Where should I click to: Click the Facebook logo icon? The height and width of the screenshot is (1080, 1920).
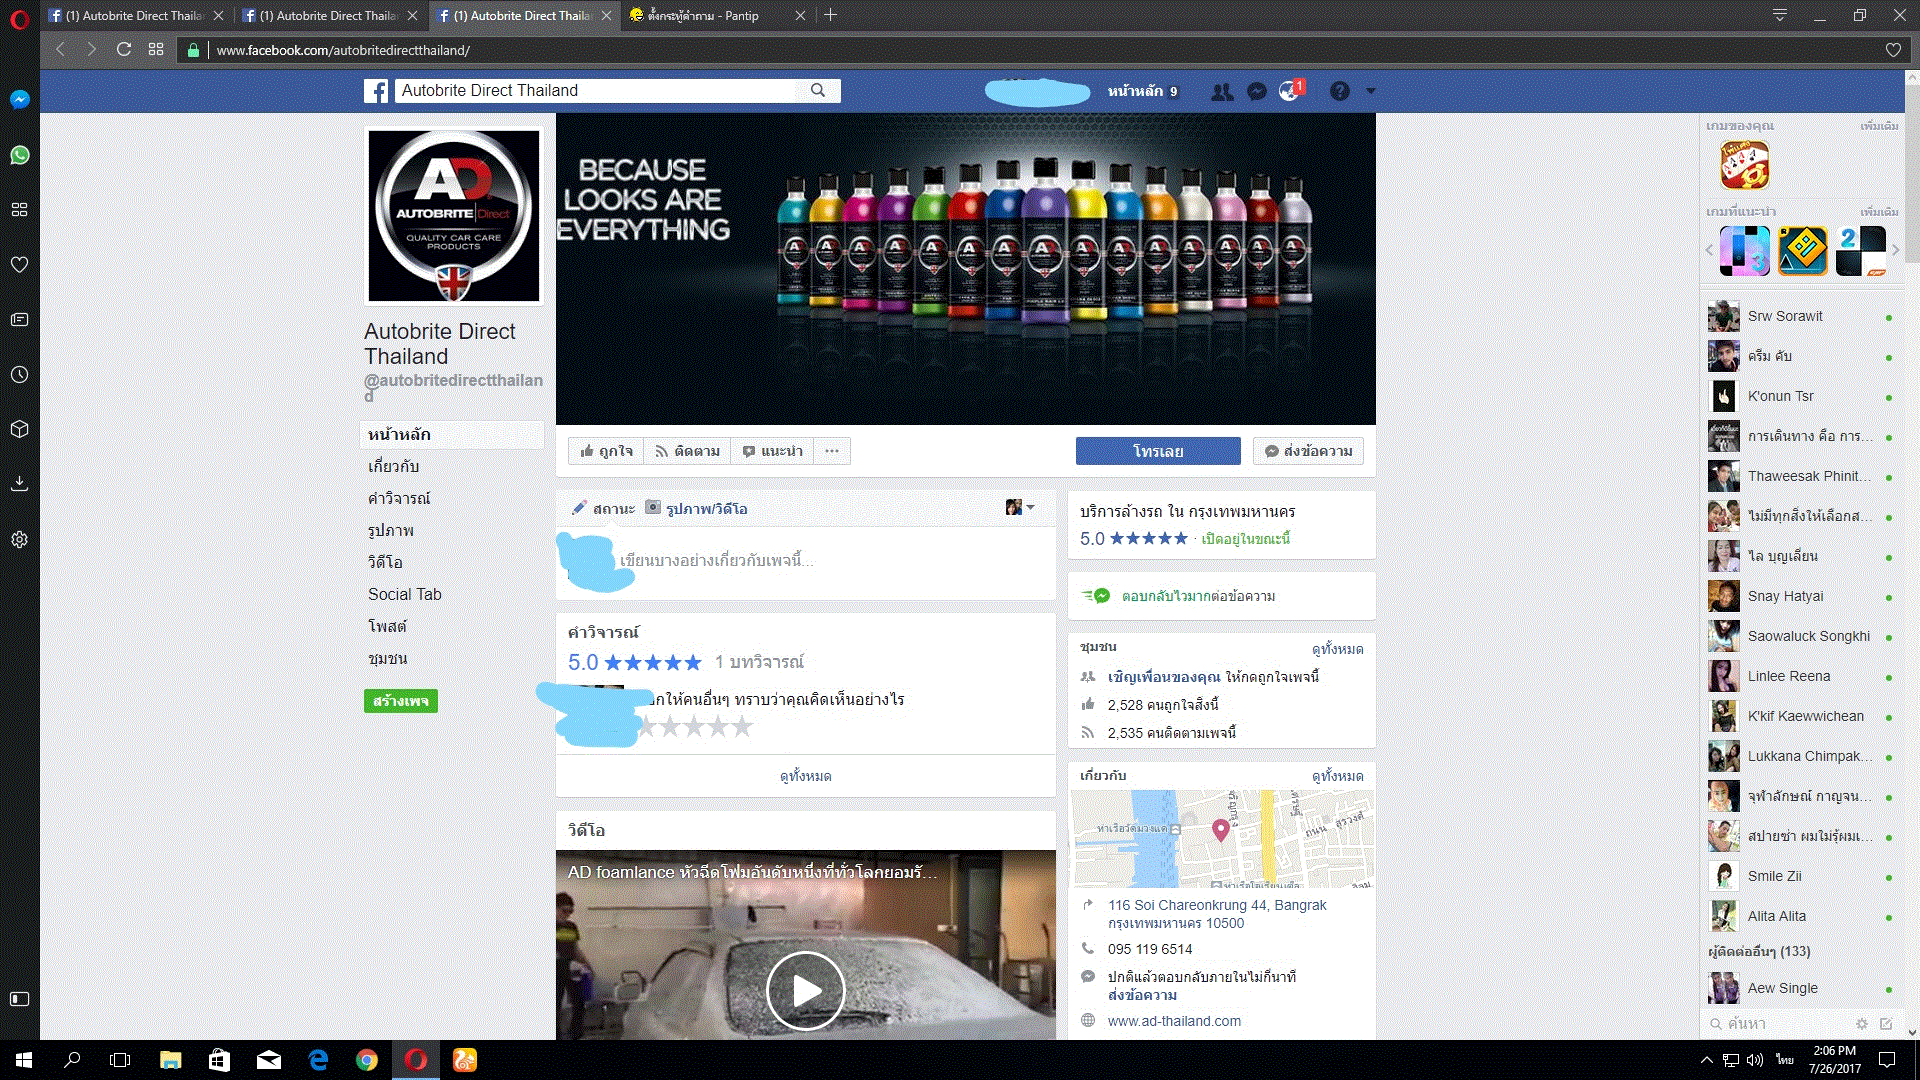tap(376, 91)
